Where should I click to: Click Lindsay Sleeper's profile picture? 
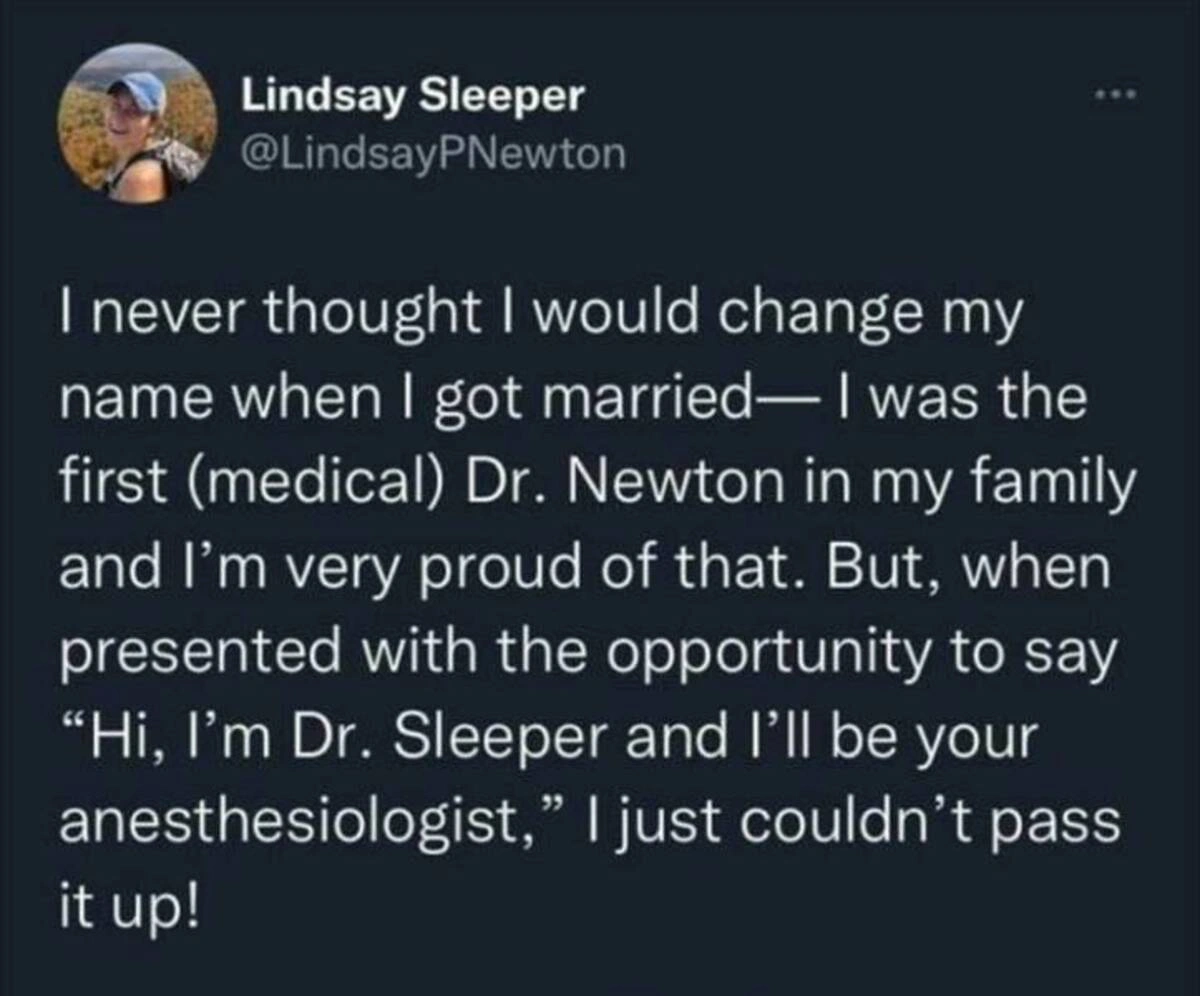point(137,123)
